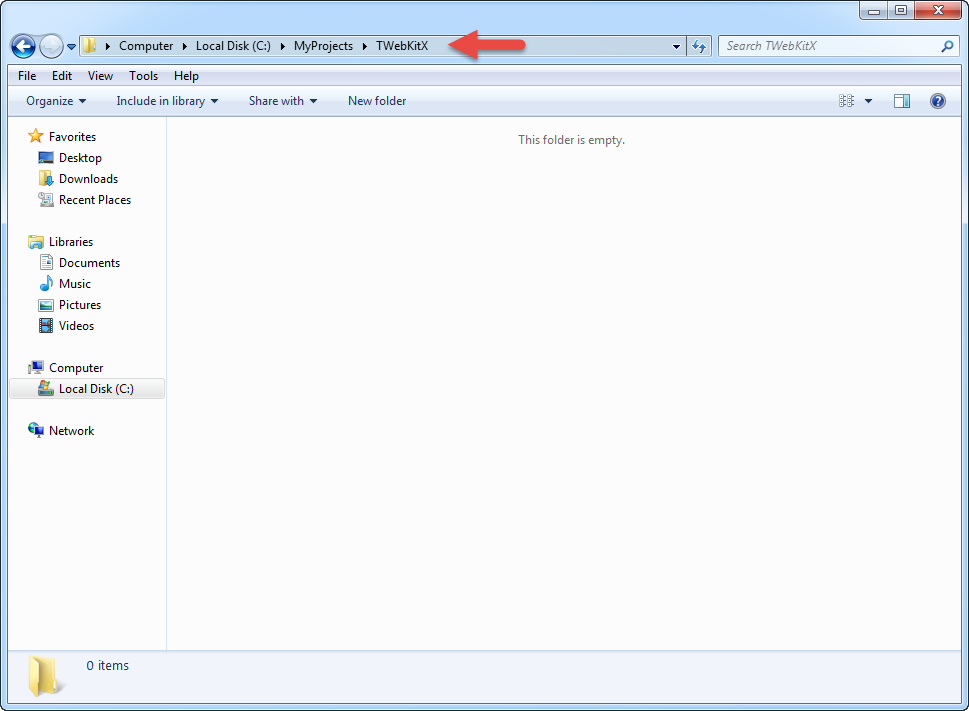
Task: Select Favorites in navigation pane
Action: point(72,137)
